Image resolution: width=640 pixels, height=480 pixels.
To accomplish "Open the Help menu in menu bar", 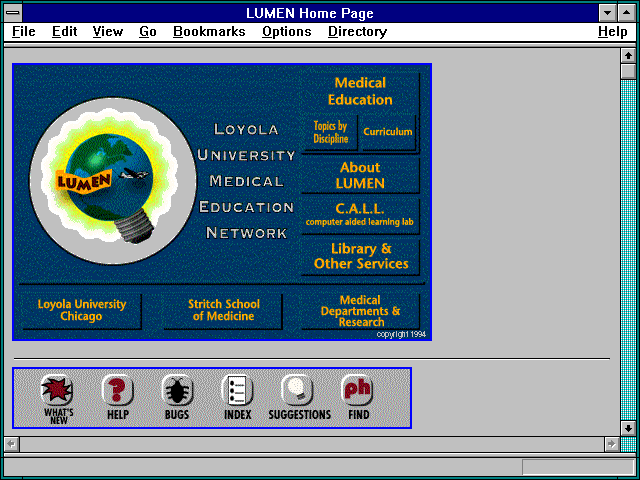I will click(x=613, y=31).
